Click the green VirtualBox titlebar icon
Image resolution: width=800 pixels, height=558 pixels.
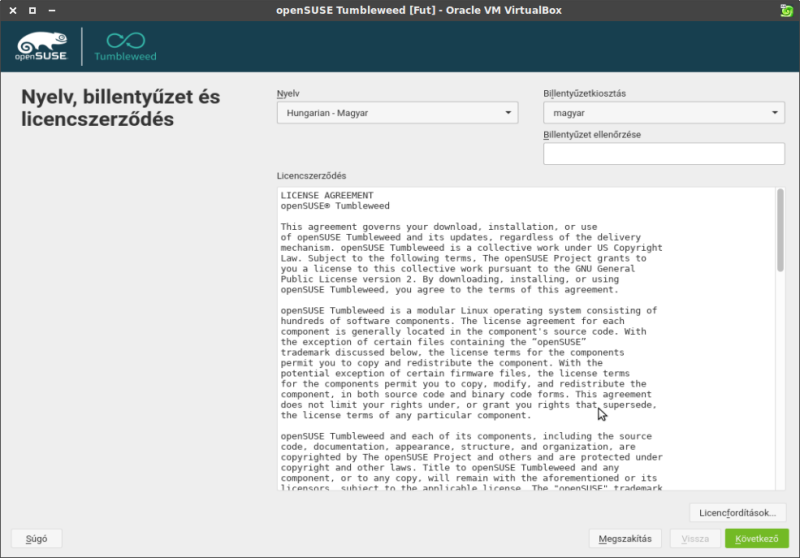[786, 10]
